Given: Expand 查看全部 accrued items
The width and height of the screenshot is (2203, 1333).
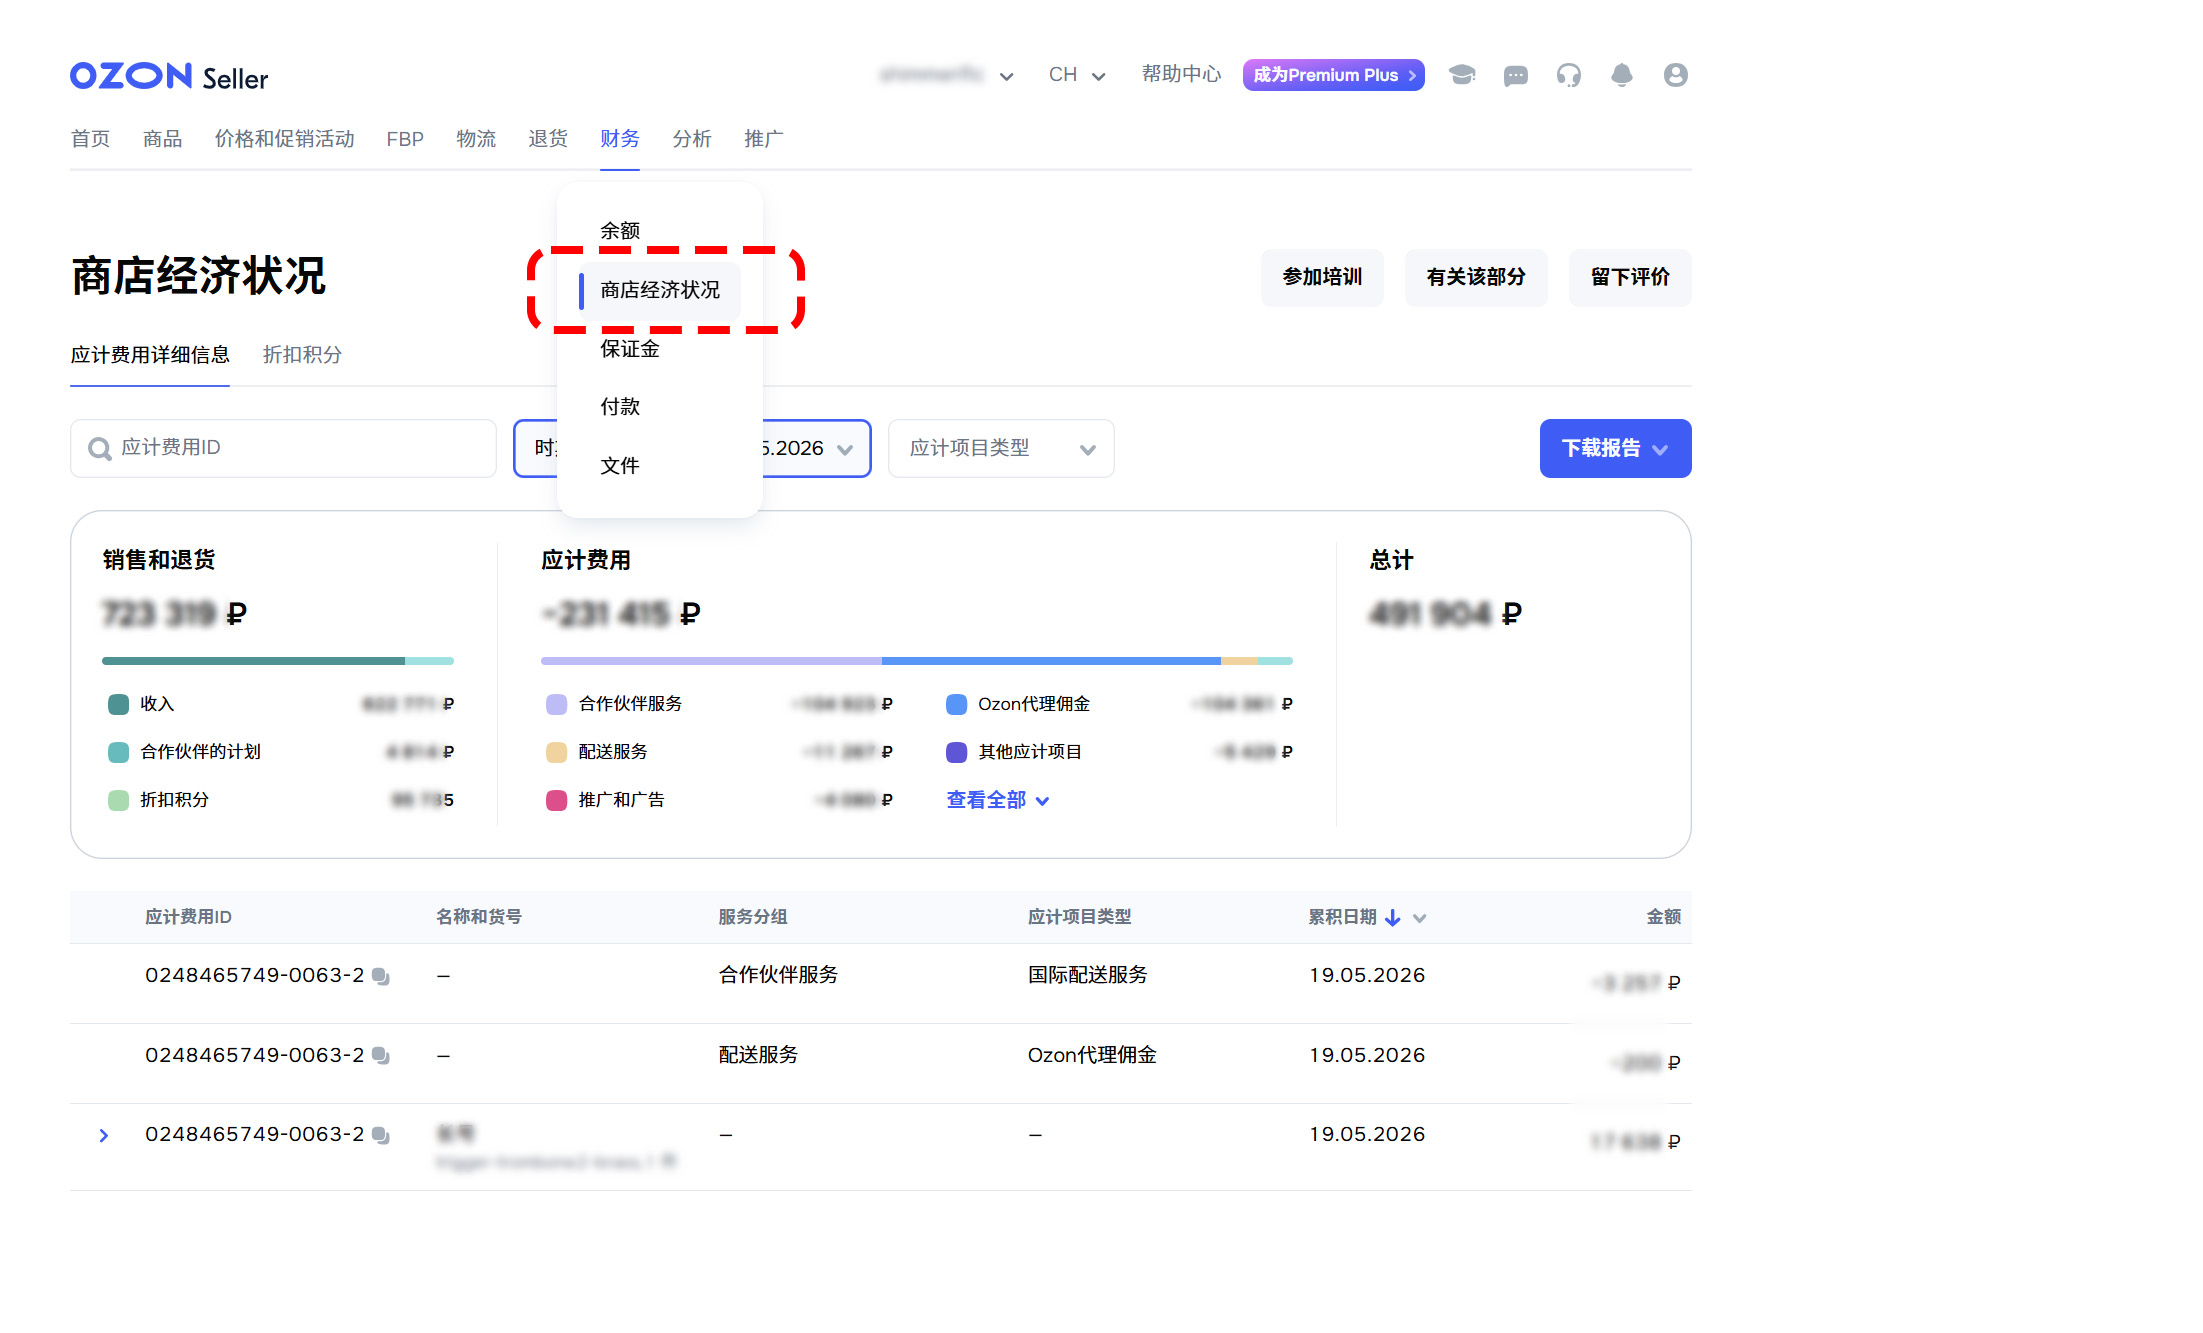Looking at the screenshot, I should [997, 800].
